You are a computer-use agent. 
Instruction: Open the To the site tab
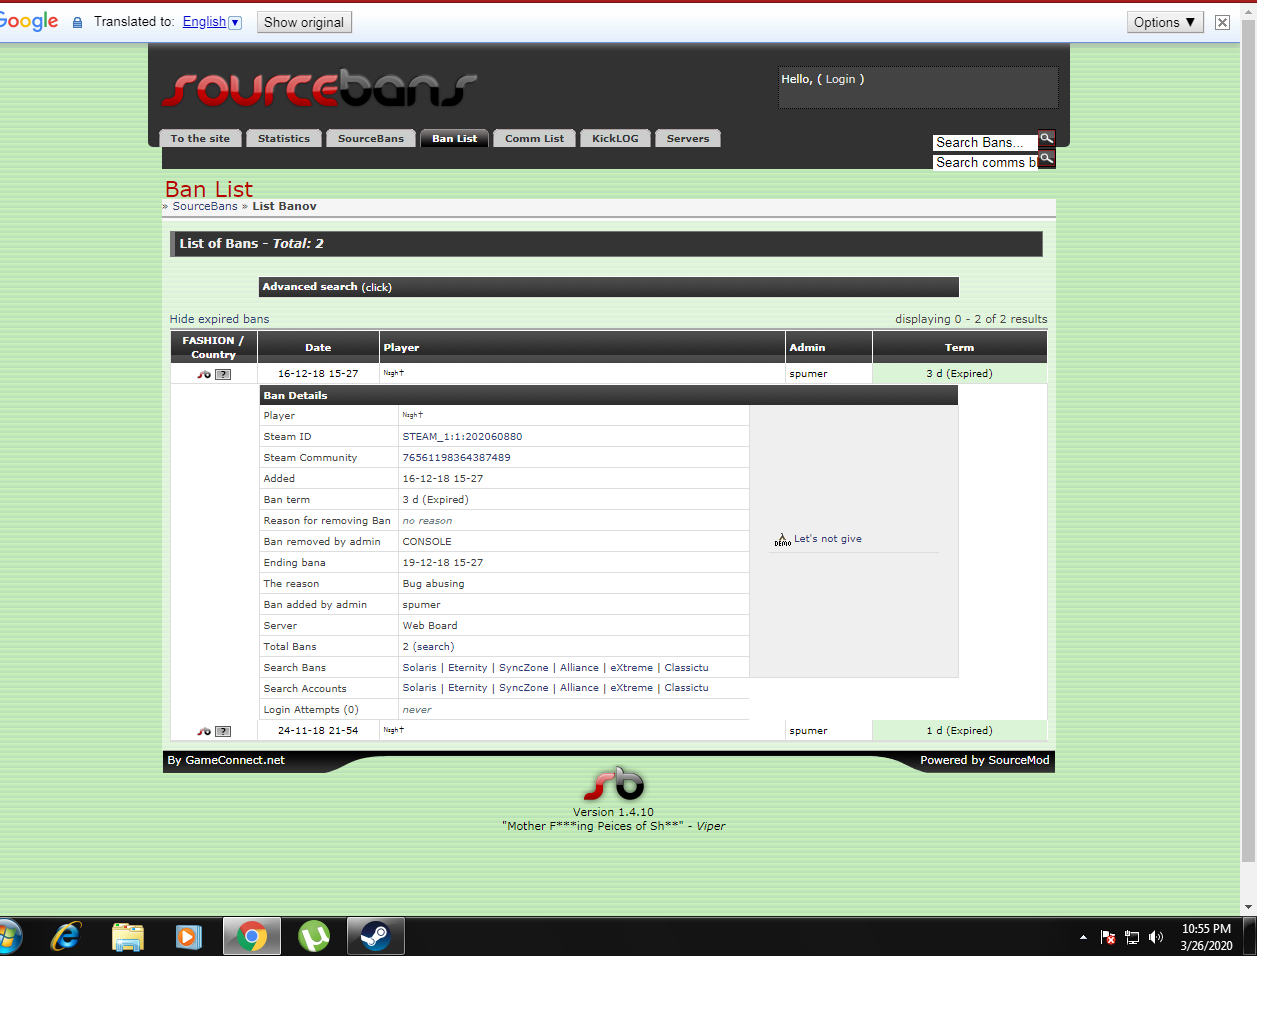[x=200, y=139]
